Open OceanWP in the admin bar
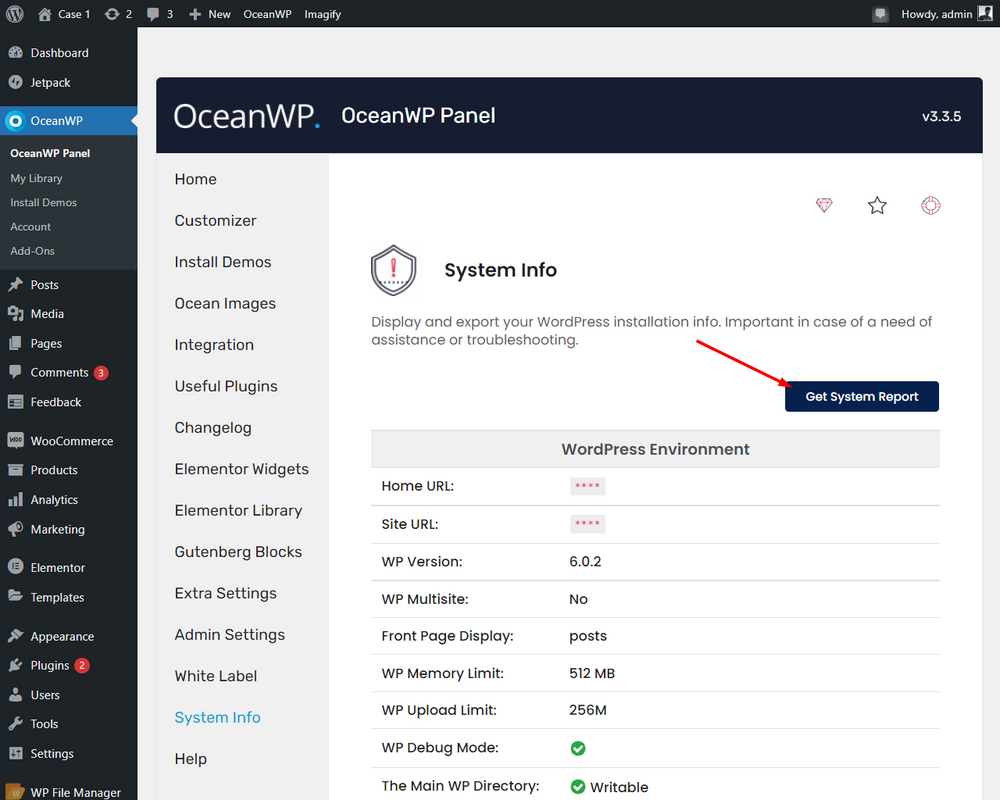Screen dimensions: 1000x800 pos(267,14)
